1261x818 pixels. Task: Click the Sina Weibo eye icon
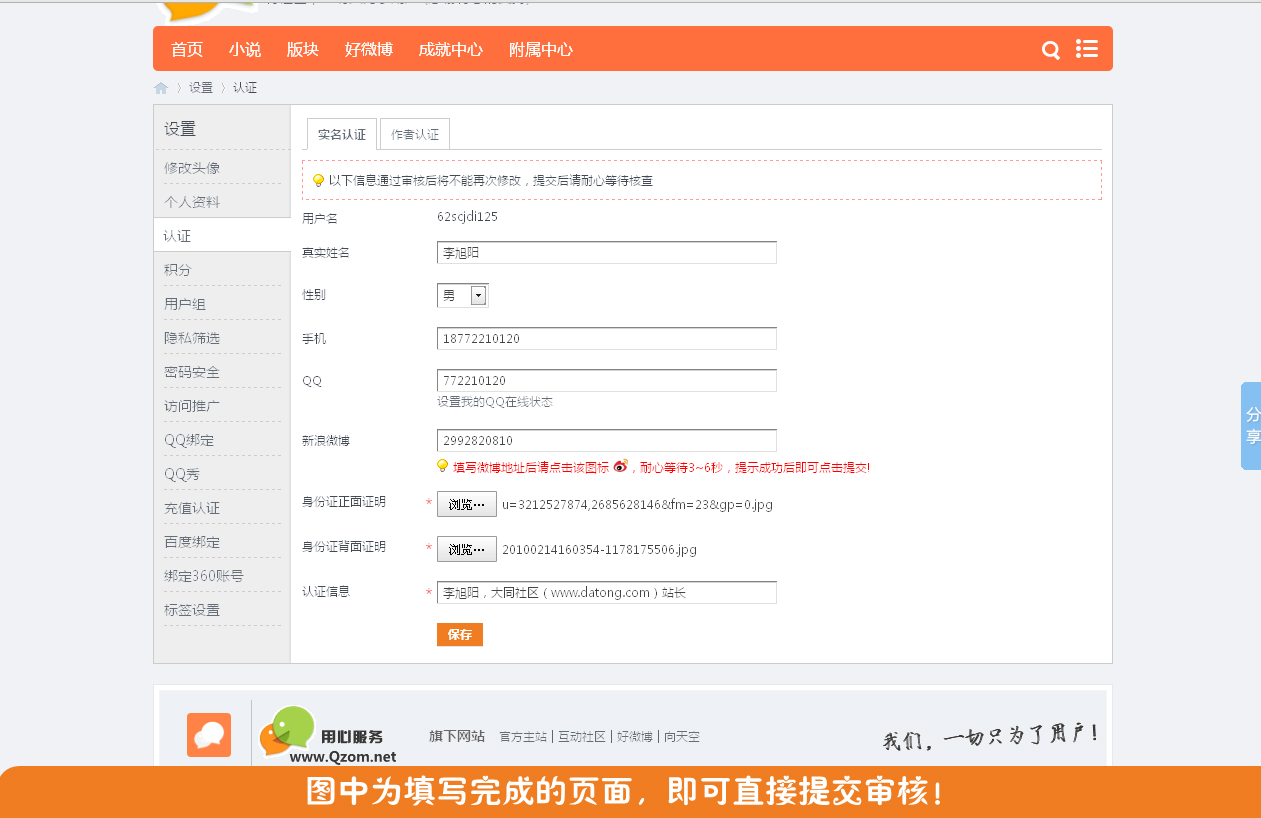[620, 466]
